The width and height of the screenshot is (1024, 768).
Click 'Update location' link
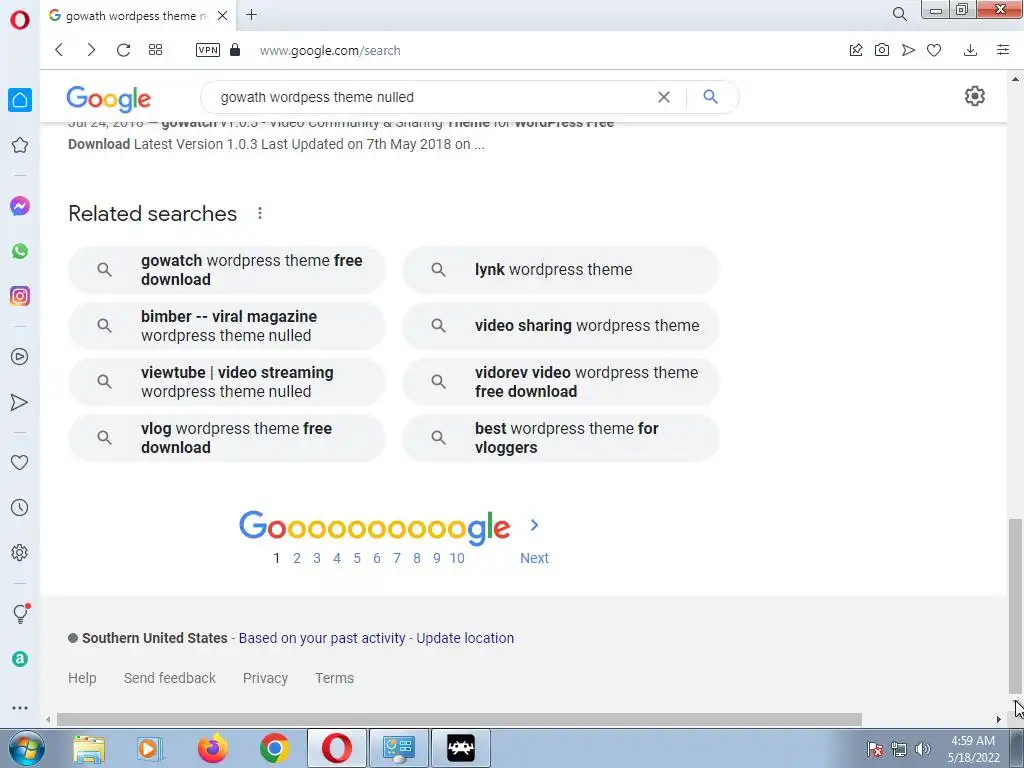465,638
